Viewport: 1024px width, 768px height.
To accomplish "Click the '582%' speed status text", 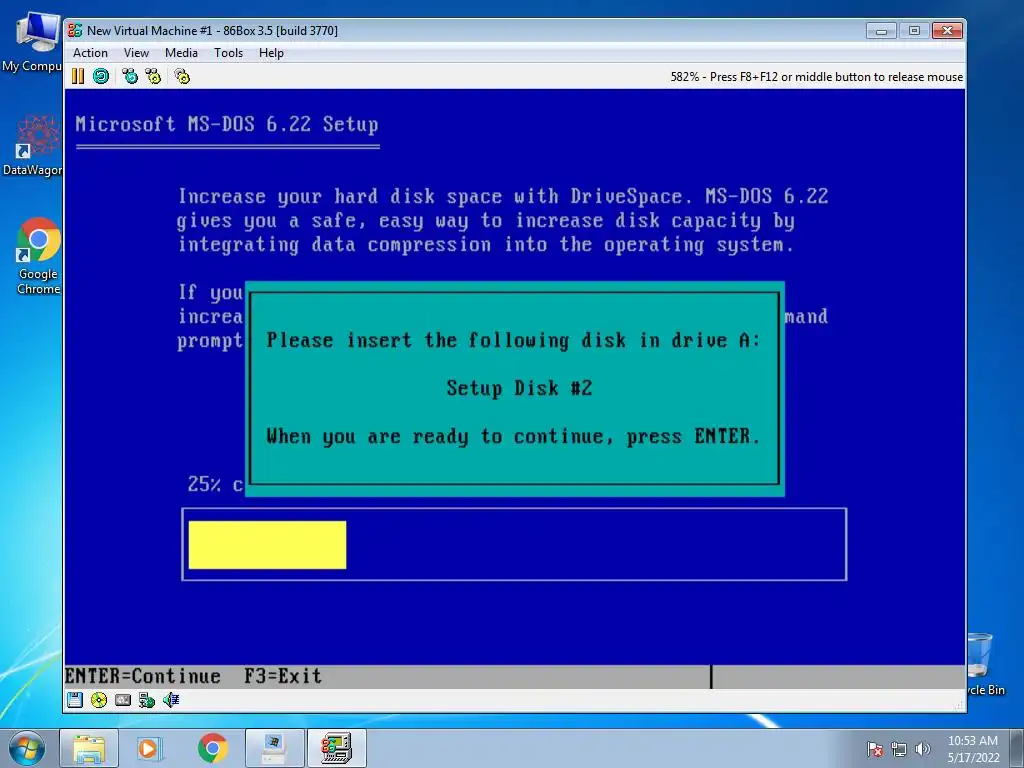I will [x=684, y=77].
